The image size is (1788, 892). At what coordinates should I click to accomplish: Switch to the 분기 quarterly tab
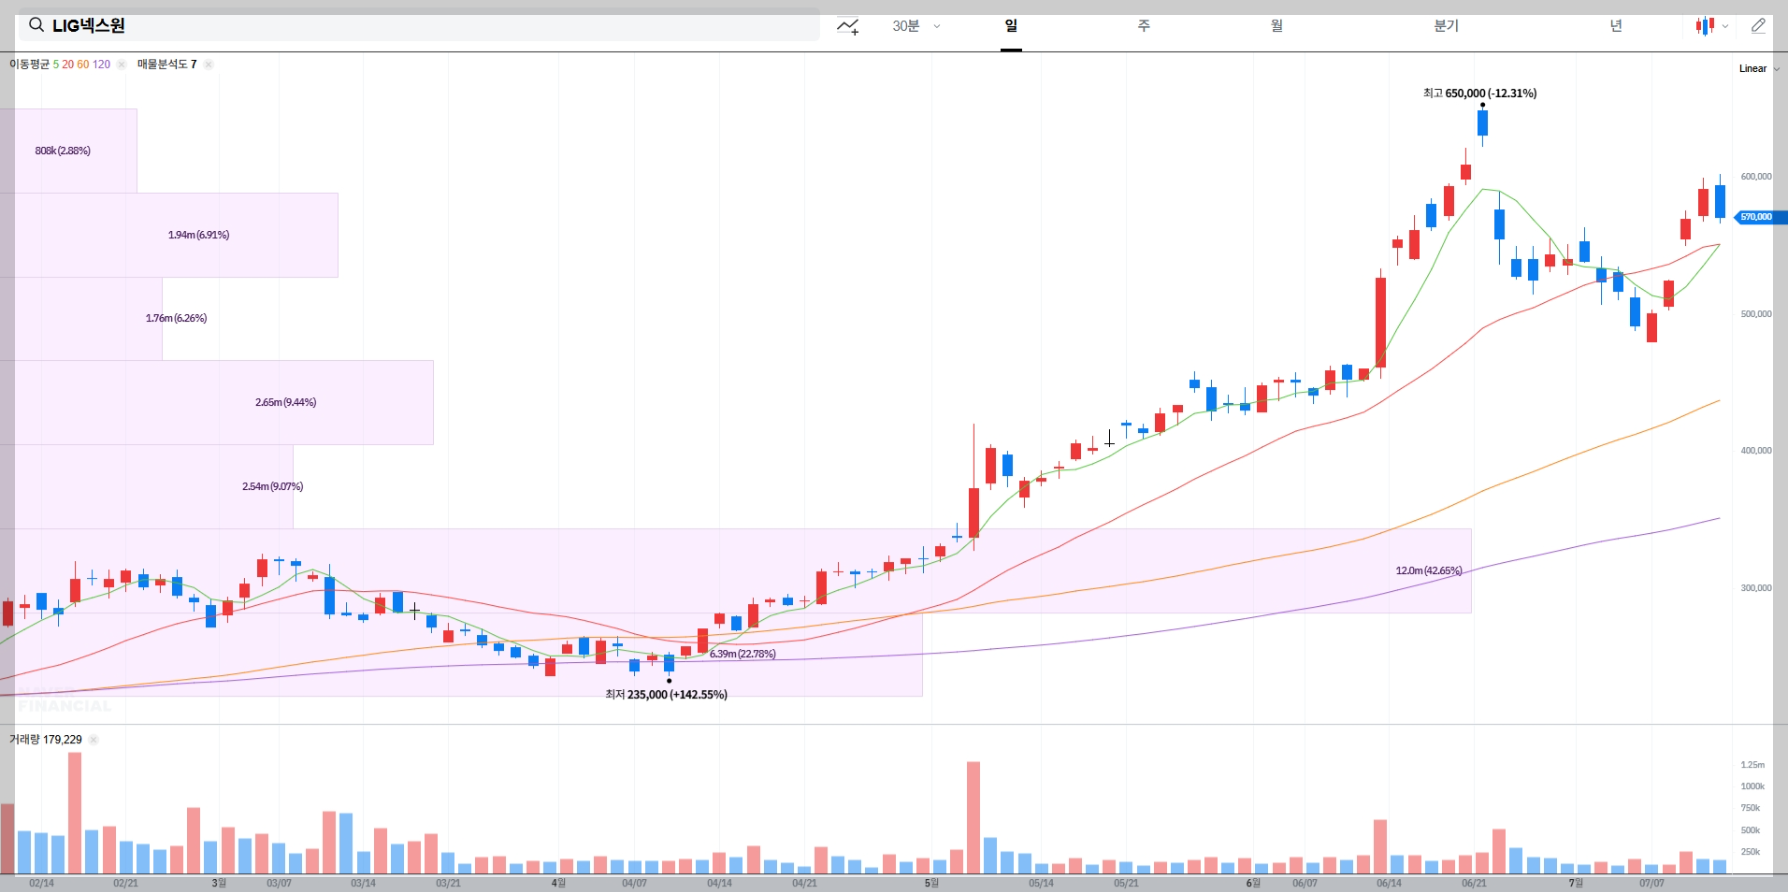(x=1446, y=26)
